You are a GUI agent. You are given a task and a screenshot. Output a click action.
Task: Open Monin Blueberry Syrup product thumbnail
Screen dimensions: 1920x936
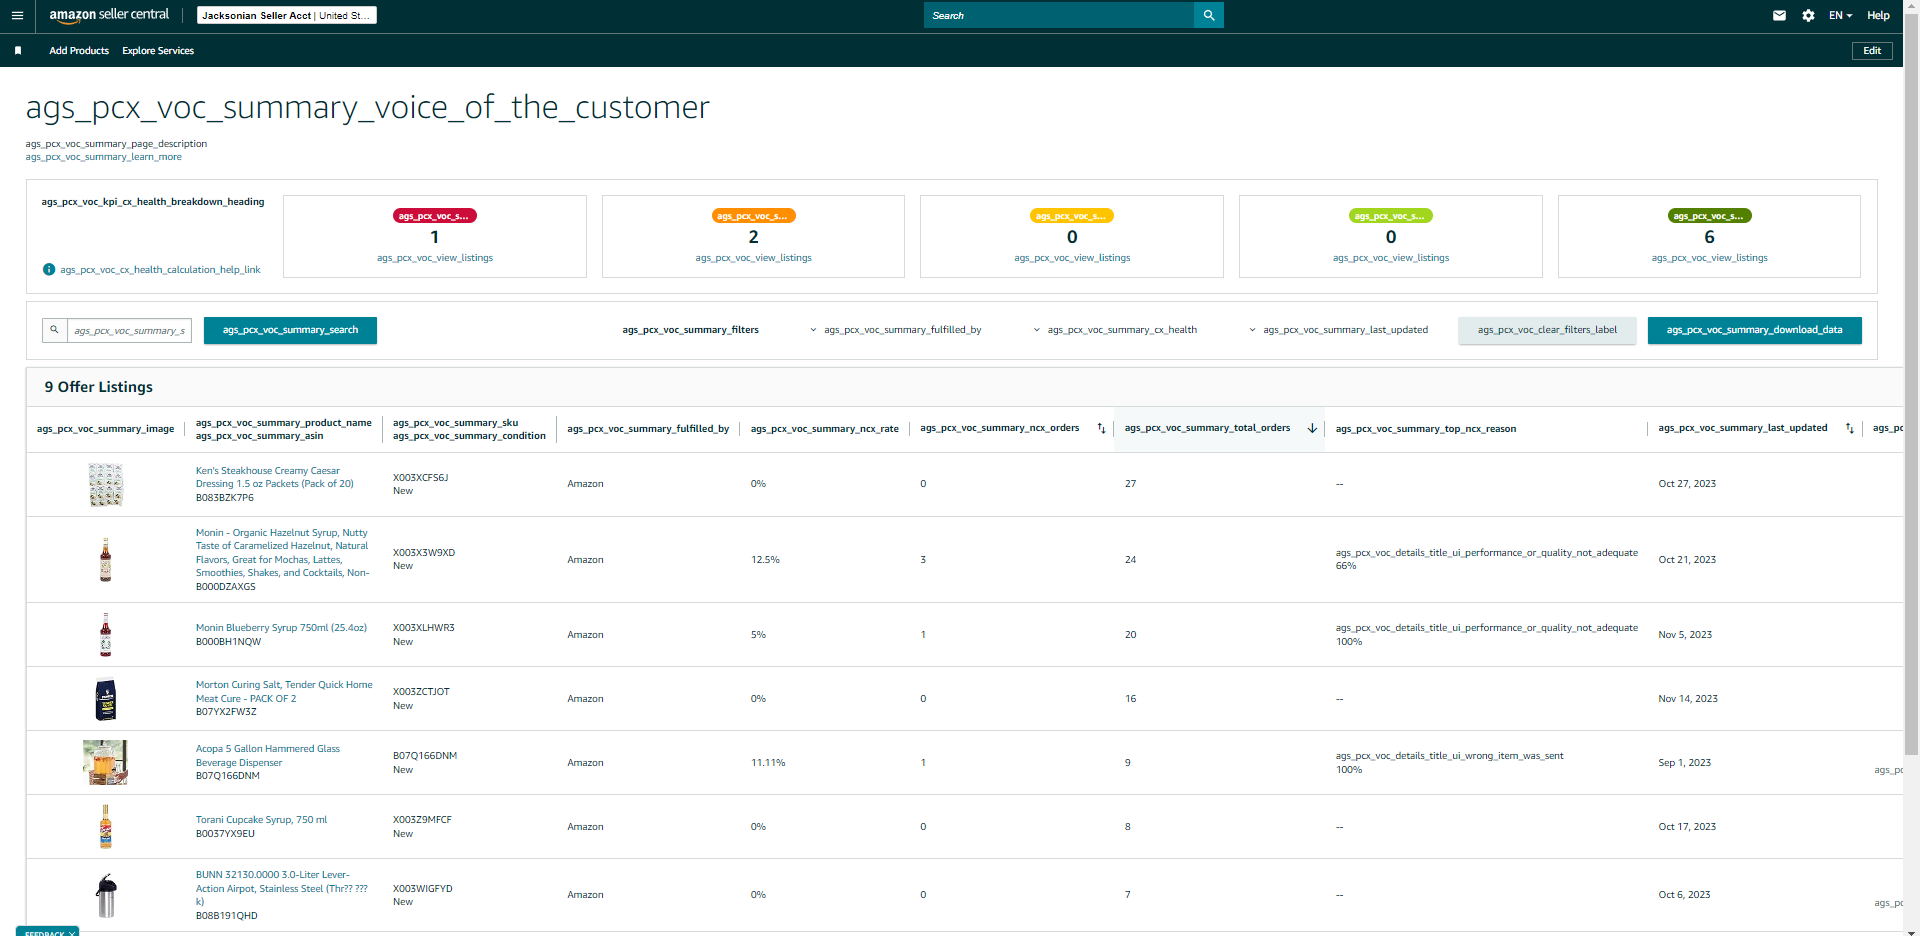click(x=105, y=635)
